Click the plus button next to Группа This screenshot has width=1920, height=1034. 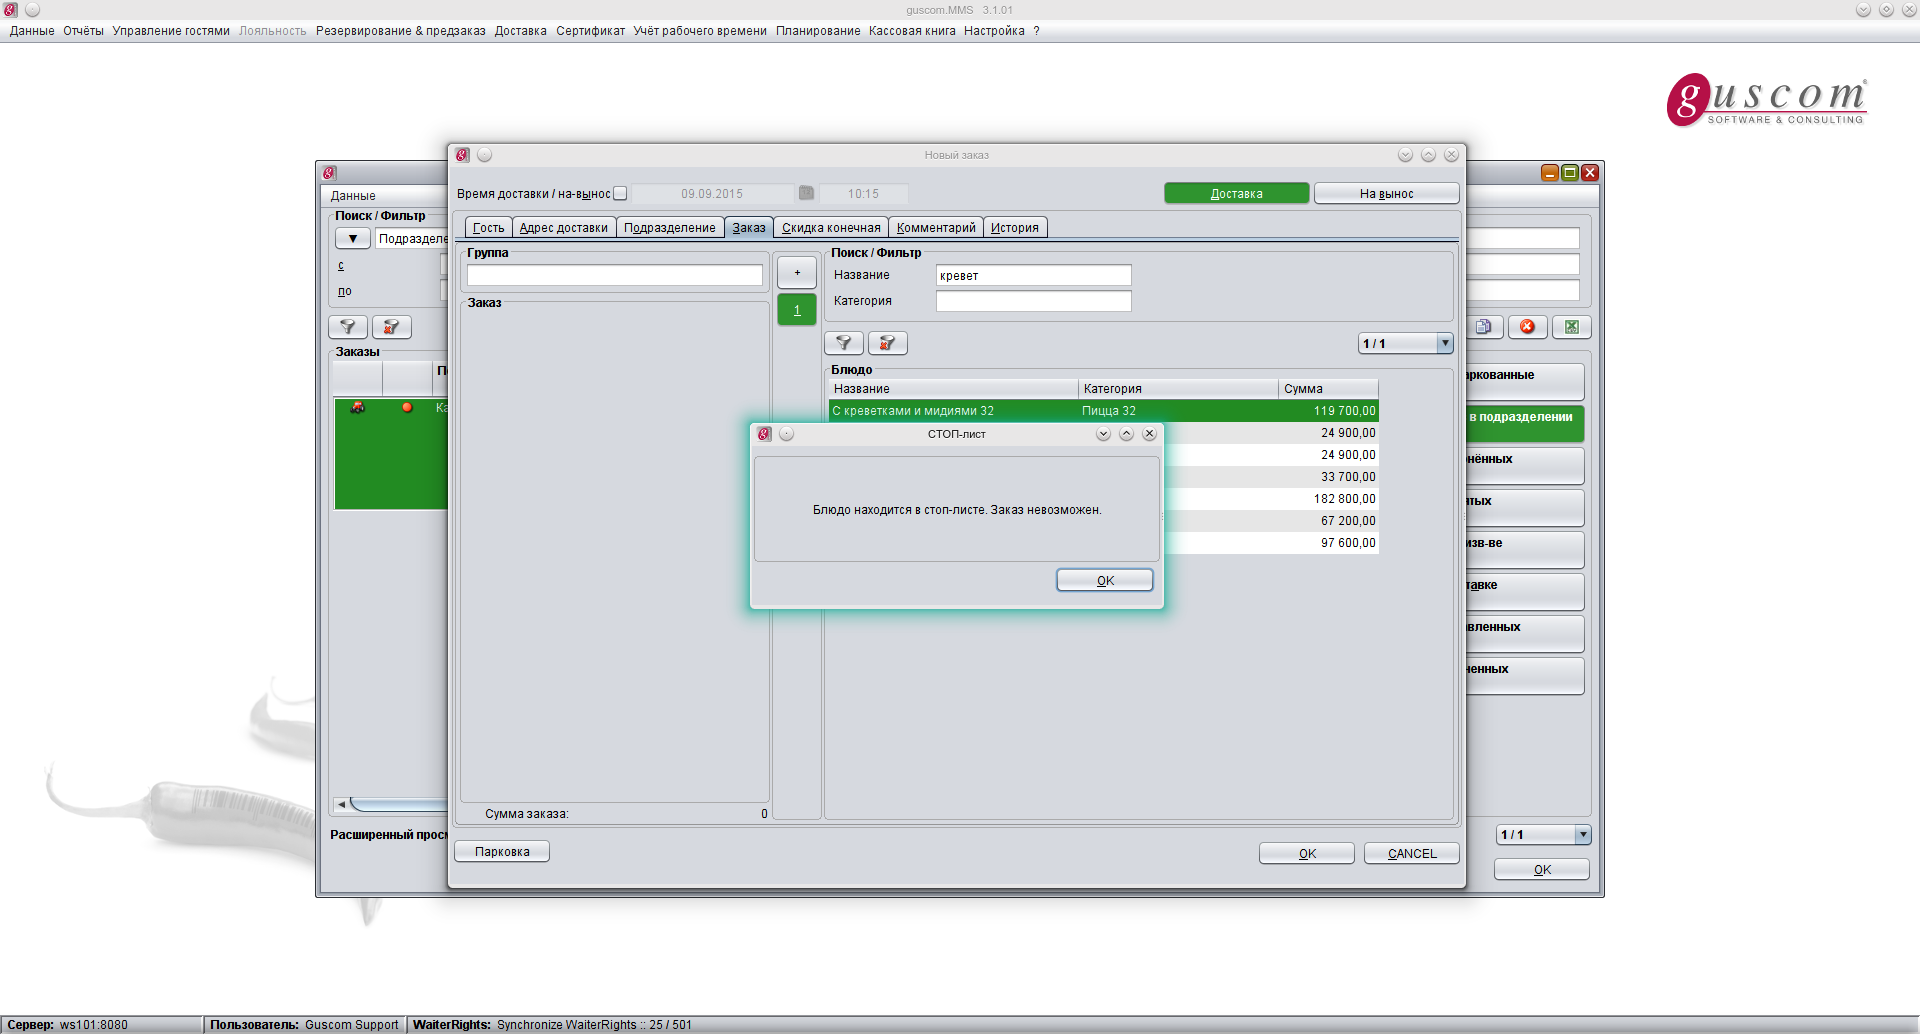(x=797, y=273)
